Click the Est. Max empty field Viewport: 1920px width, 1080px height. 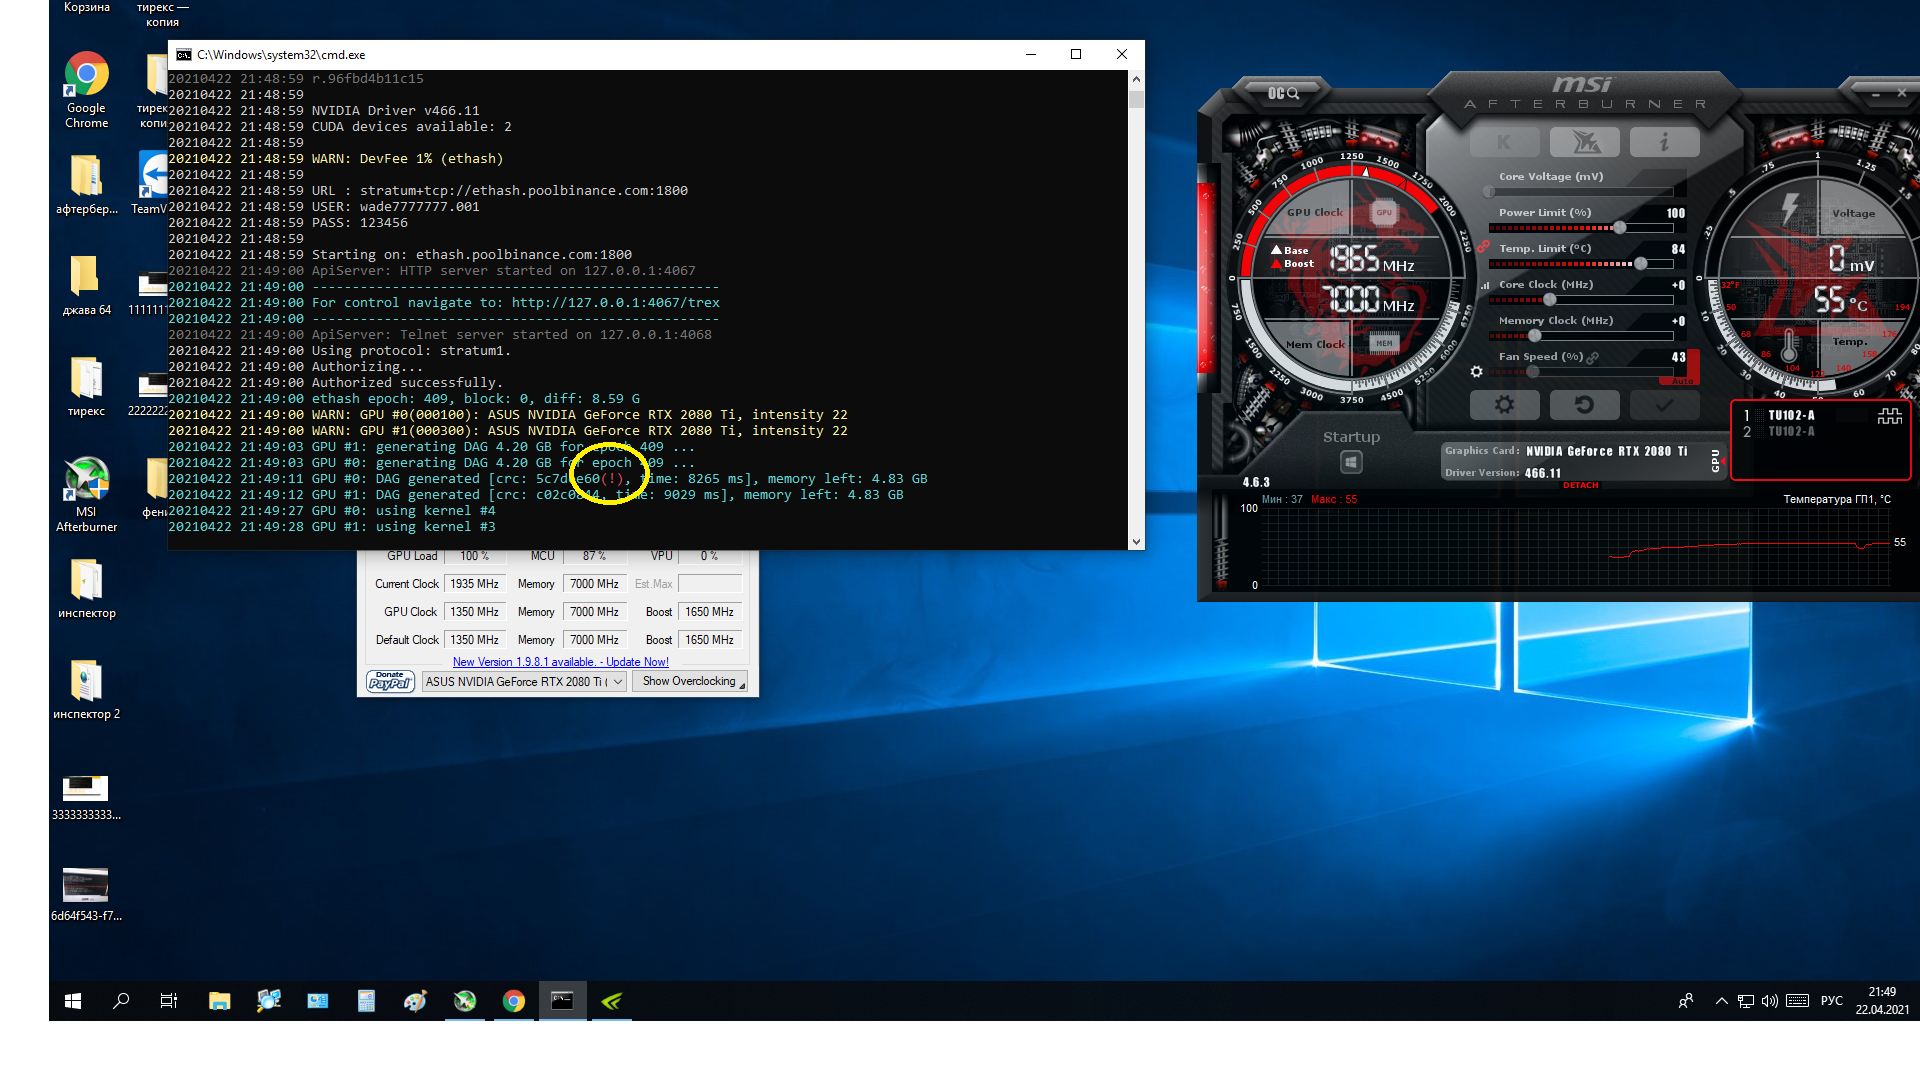pos(710,584)
